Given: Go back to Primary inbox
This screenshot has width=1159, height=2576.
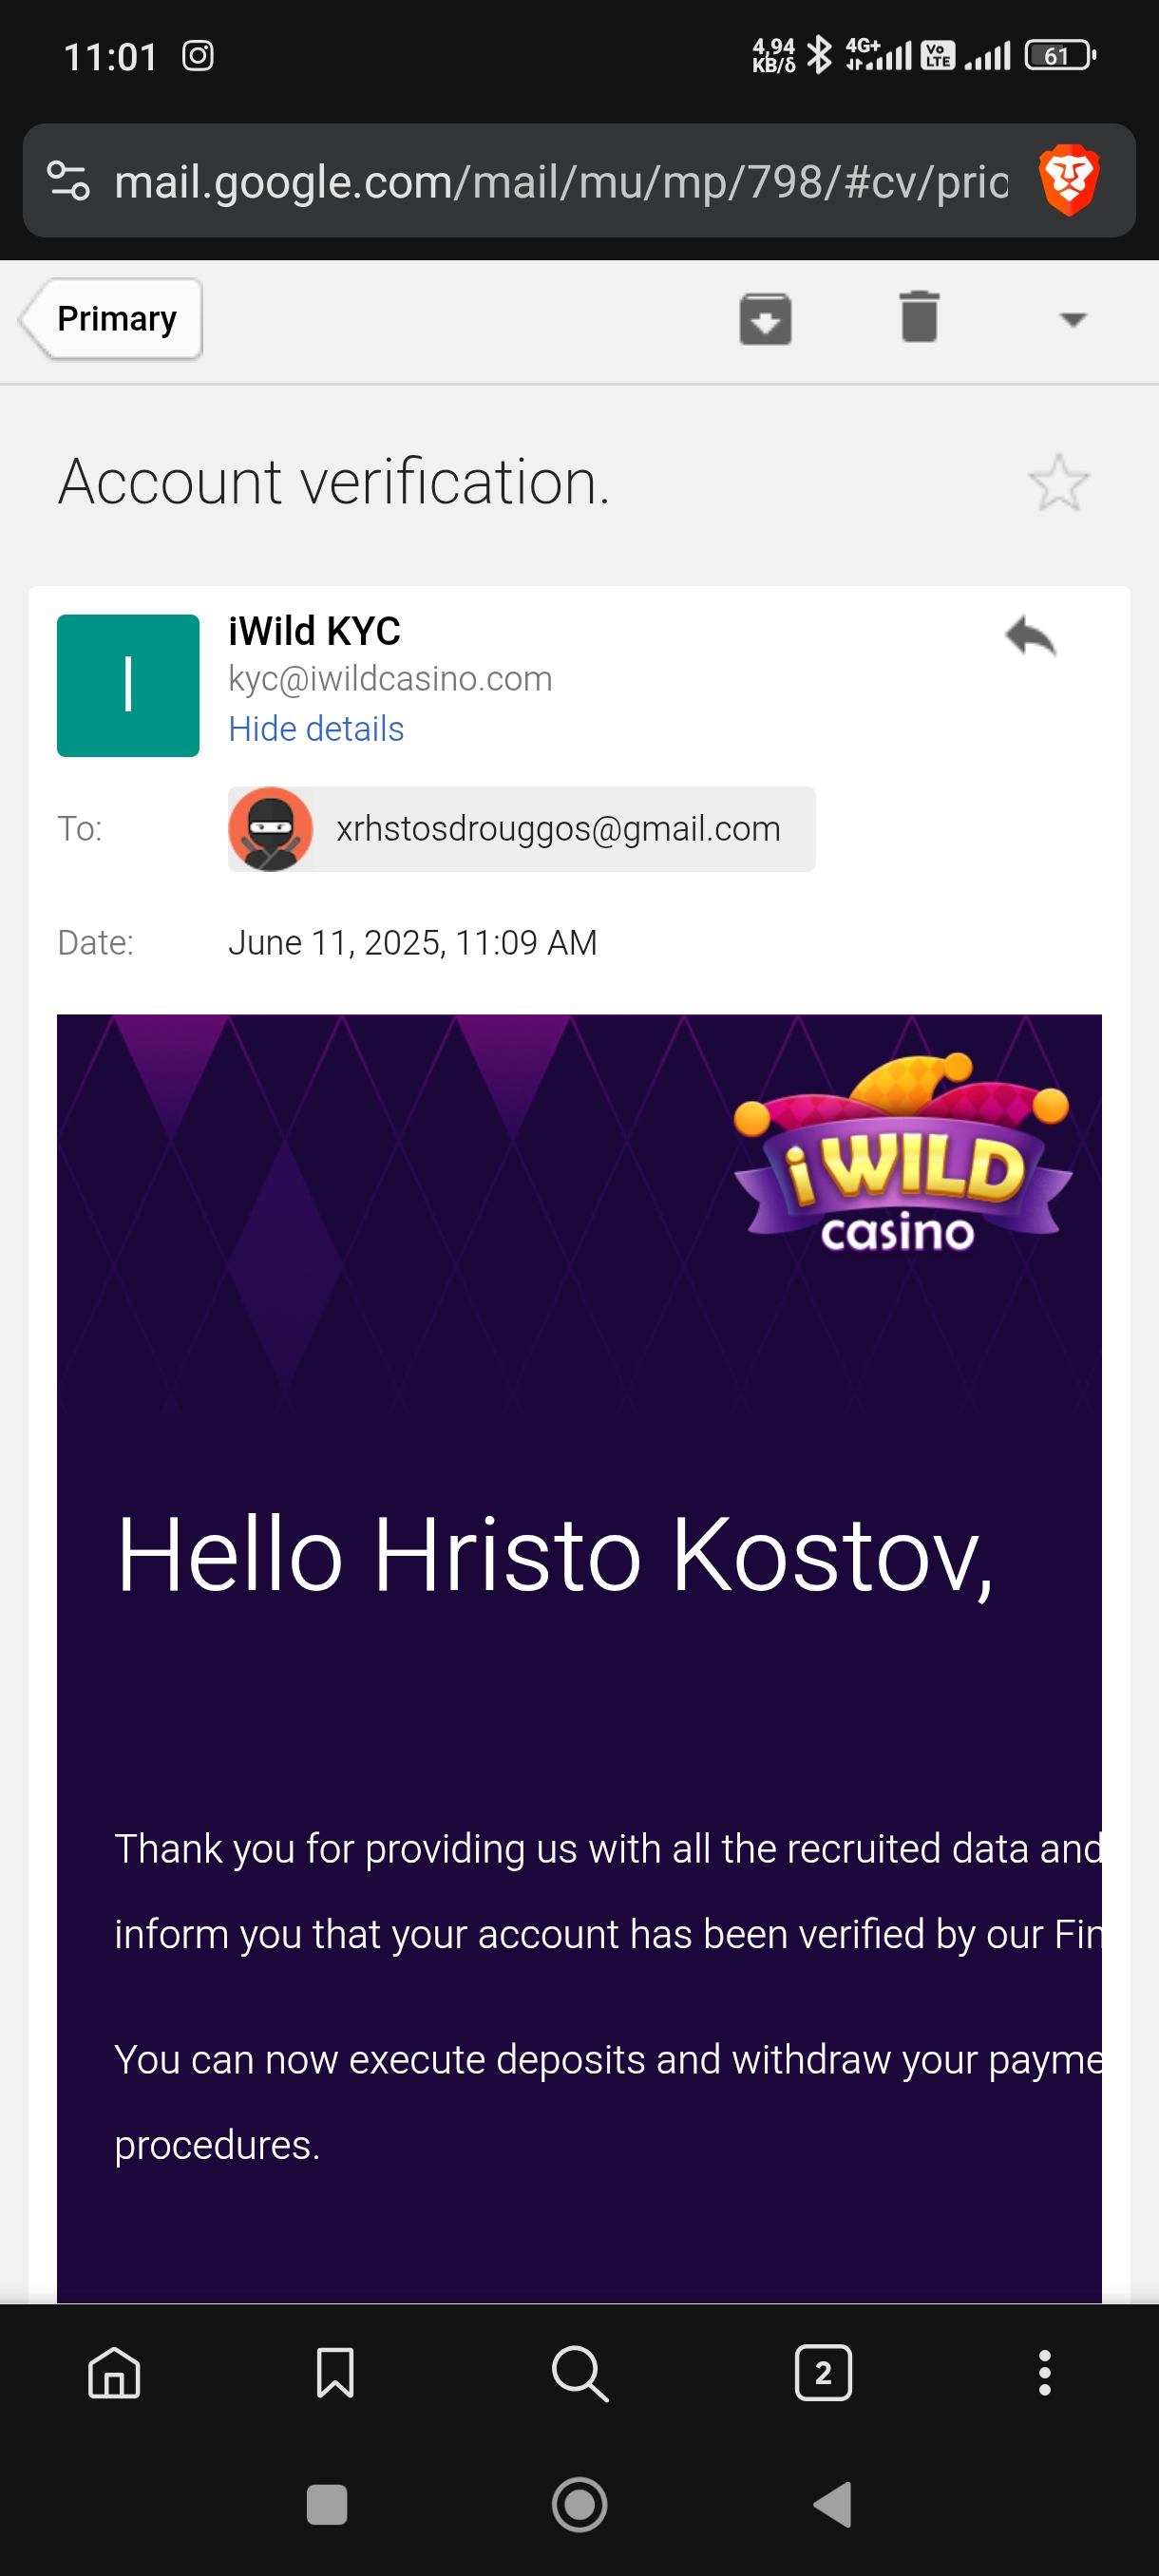Looking at the screenshot, I should click(x=112, y=319).
